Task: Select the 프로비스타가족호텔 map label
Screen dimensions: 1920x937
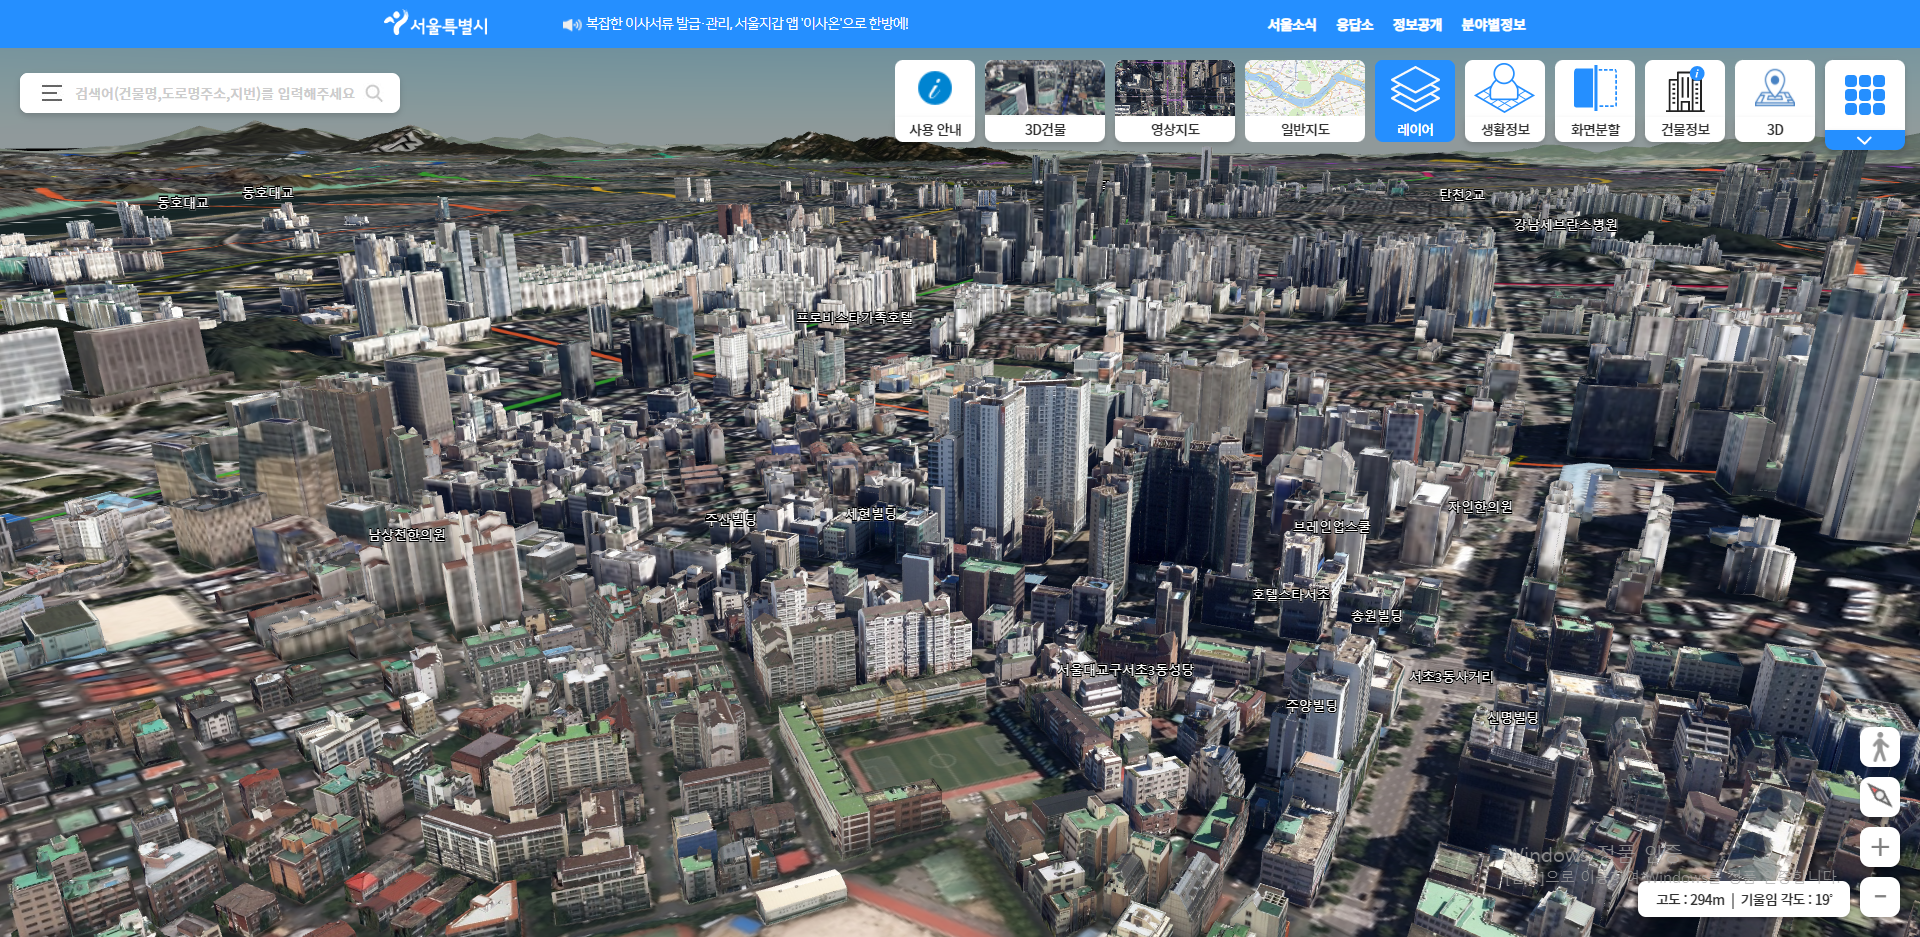Action: [855, 317]
